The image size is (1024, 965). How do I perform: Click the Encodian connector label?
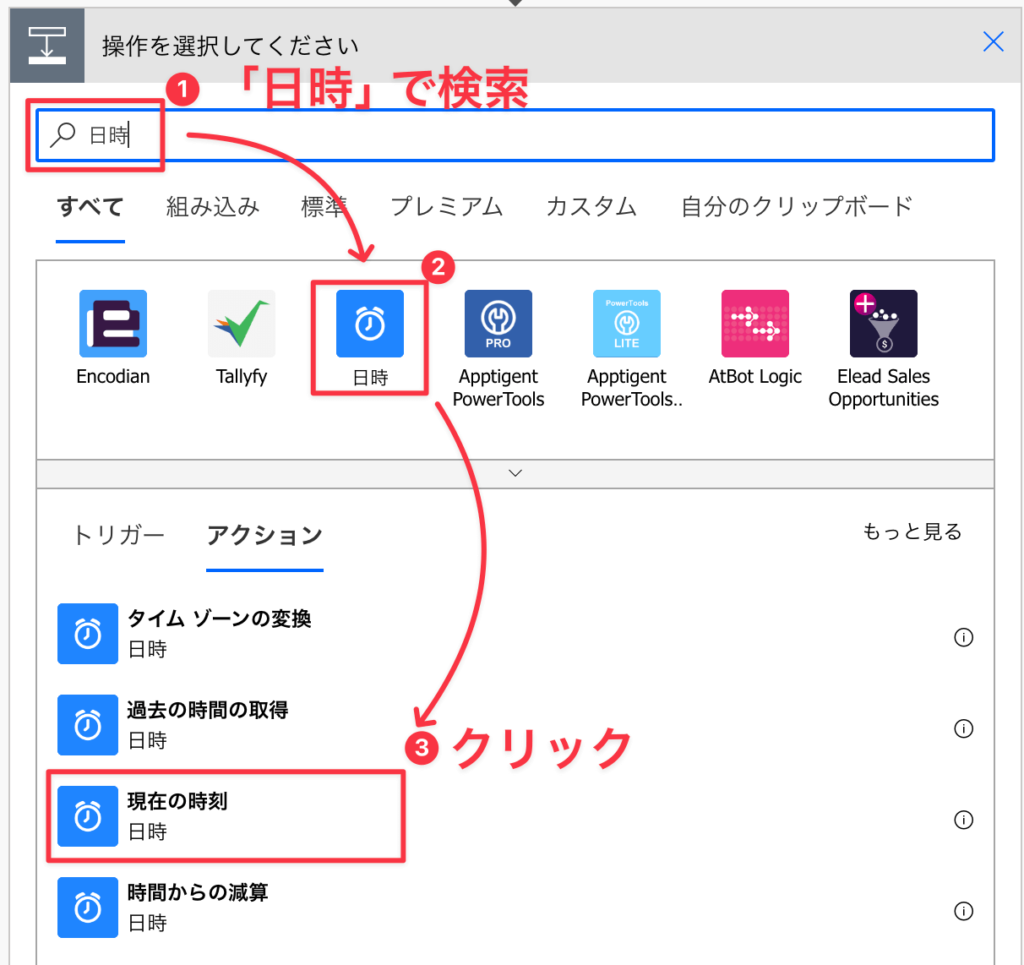113,377
